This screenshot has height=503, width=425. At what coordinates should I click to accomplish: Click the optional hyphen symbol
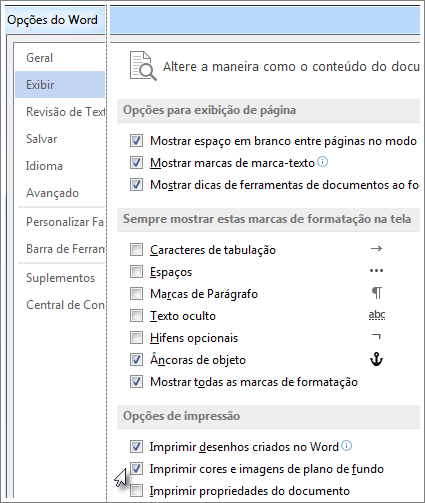click(x=376, y=336)
